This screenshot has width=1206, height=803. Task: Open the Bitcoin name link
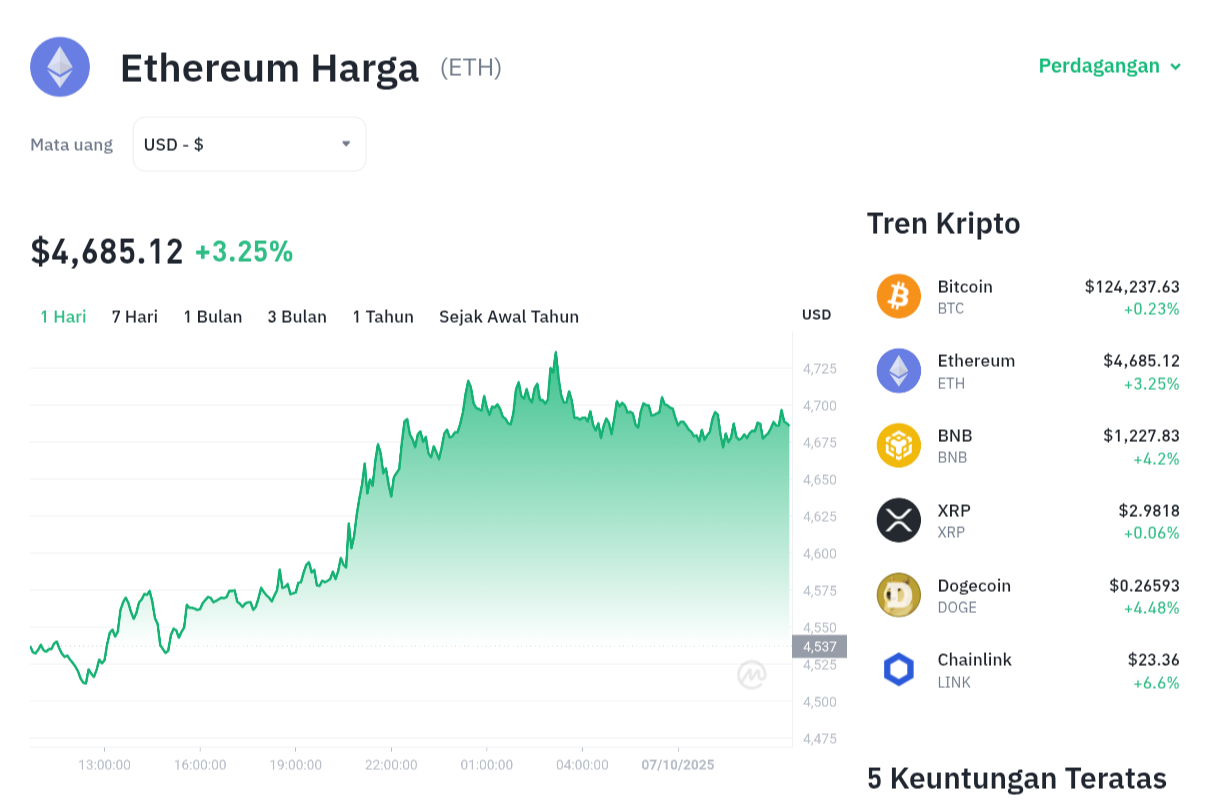[965, 286]
